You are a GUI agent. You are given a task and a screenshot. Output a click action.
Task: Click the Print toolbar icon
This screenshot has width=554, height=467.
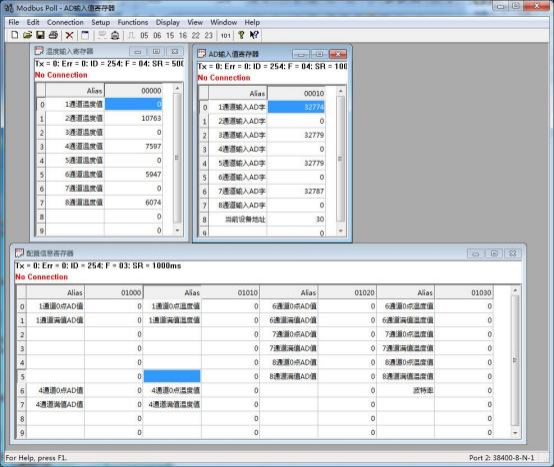[x=53, y=35]
